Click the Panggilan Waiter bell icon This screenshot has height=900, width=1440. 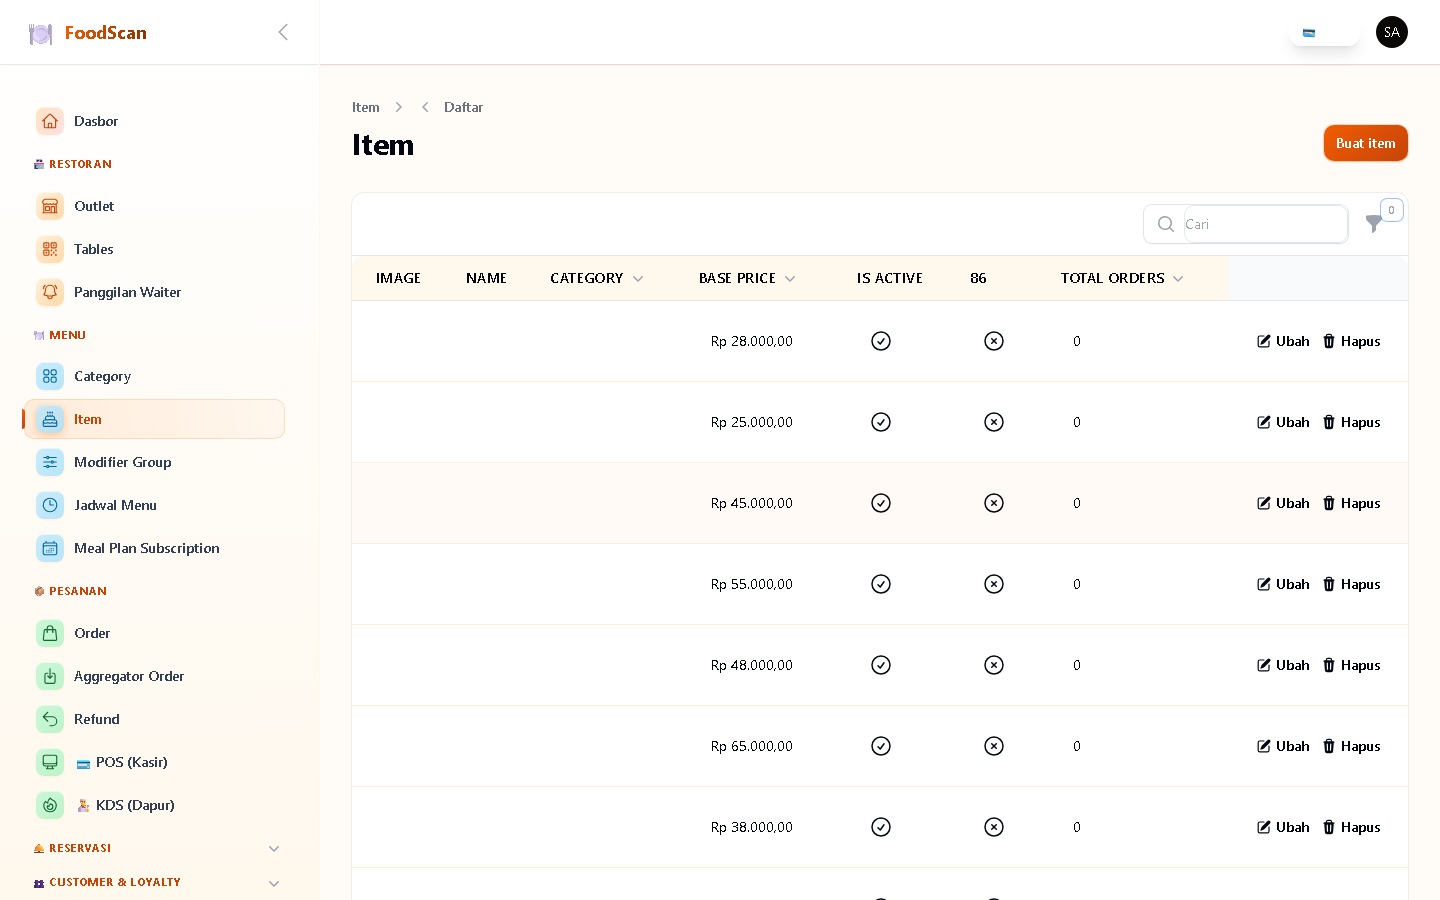(x=50, y=292)
